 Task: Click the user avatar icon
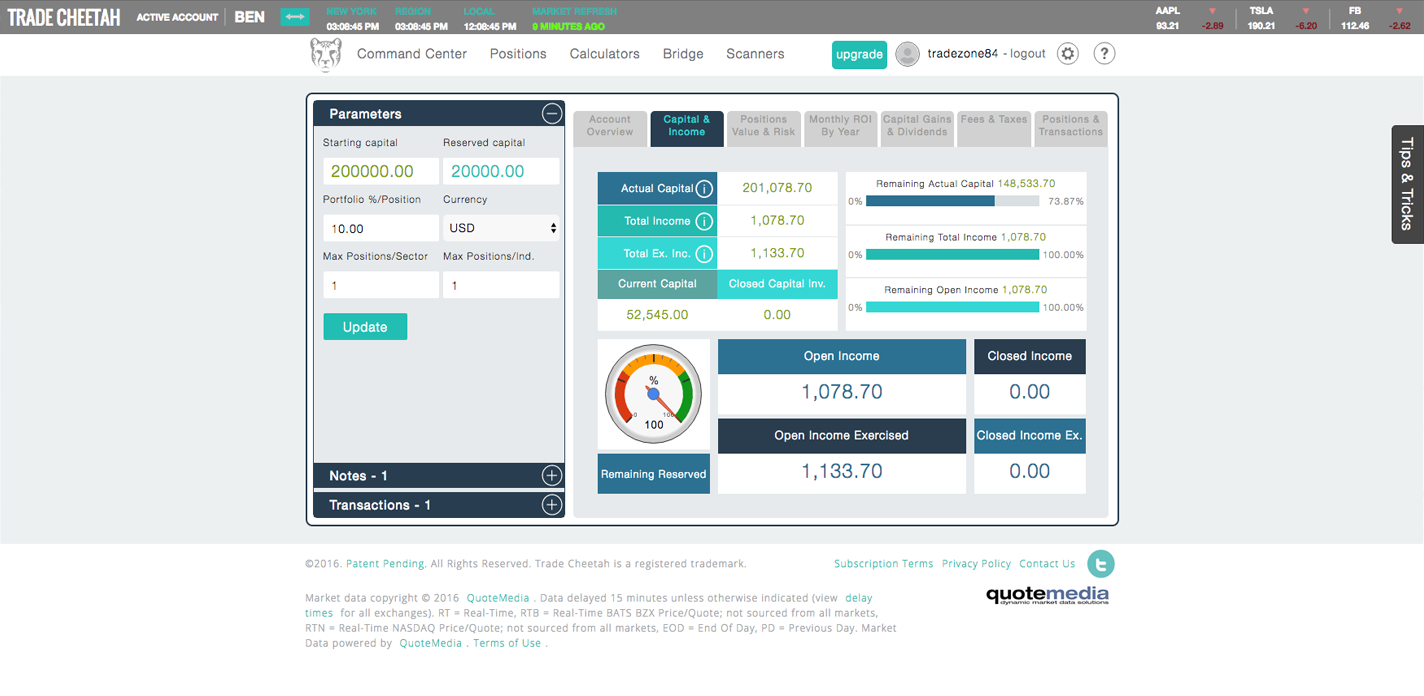point(907,54)
